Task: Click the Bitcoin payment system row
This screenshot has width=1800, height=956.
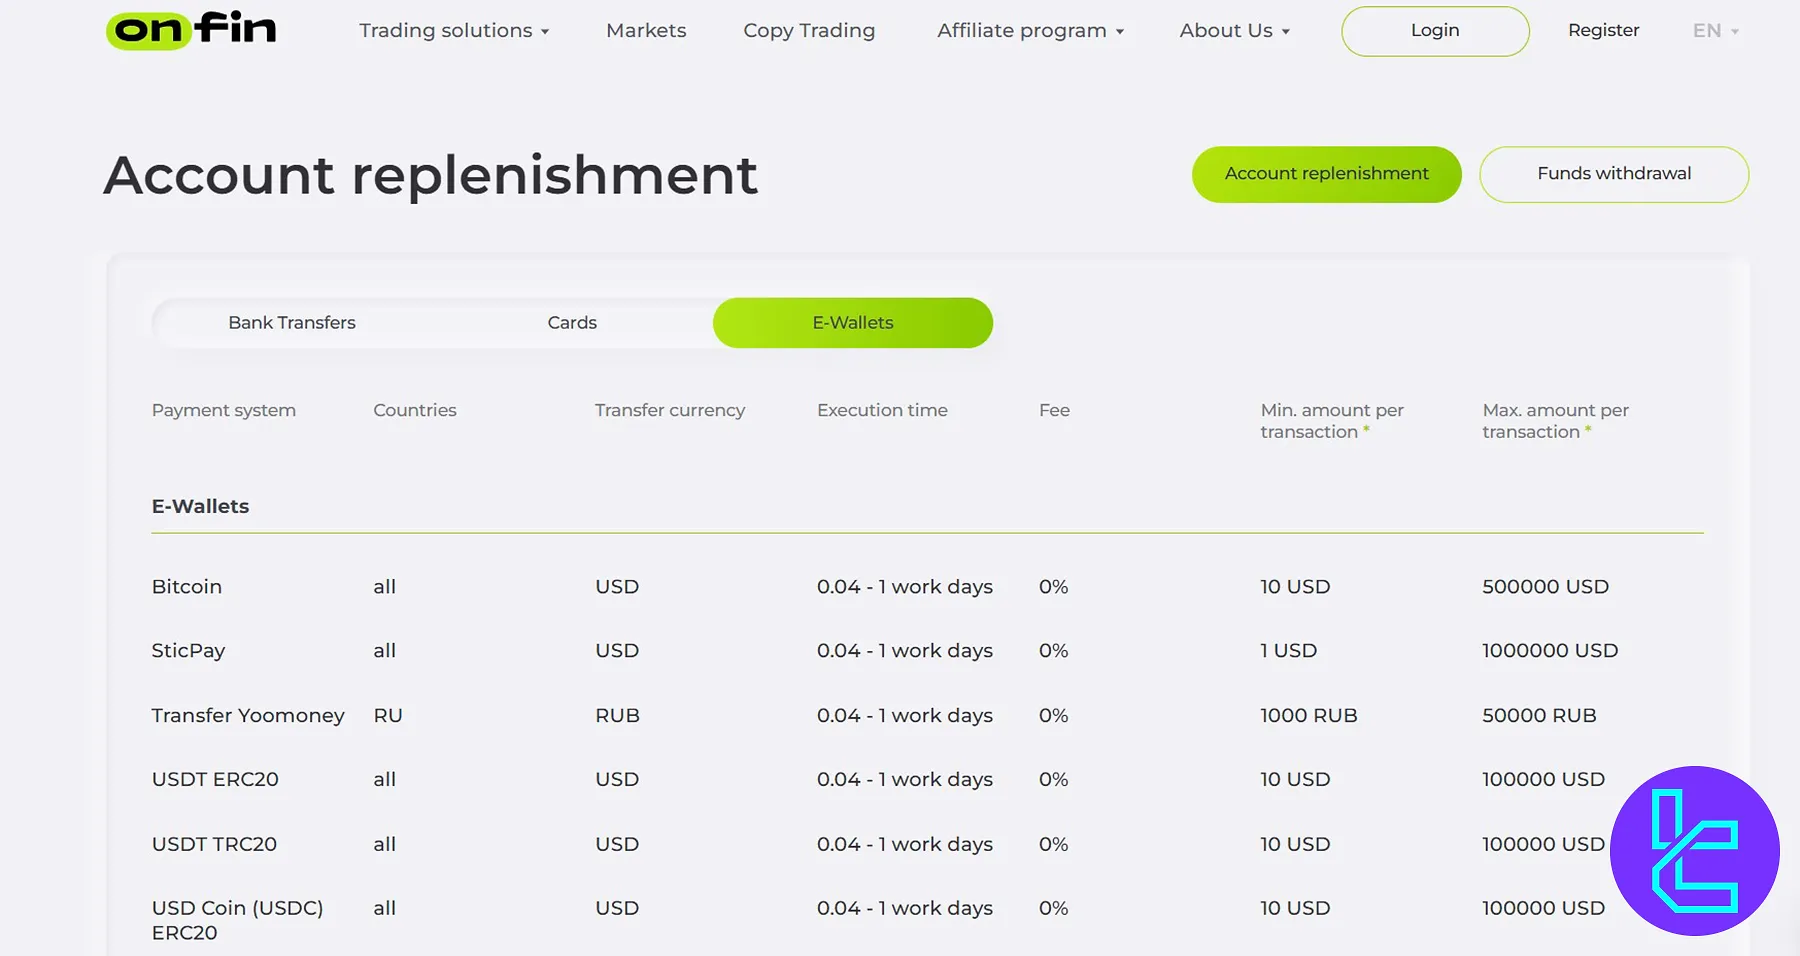Action: (187, 587)
